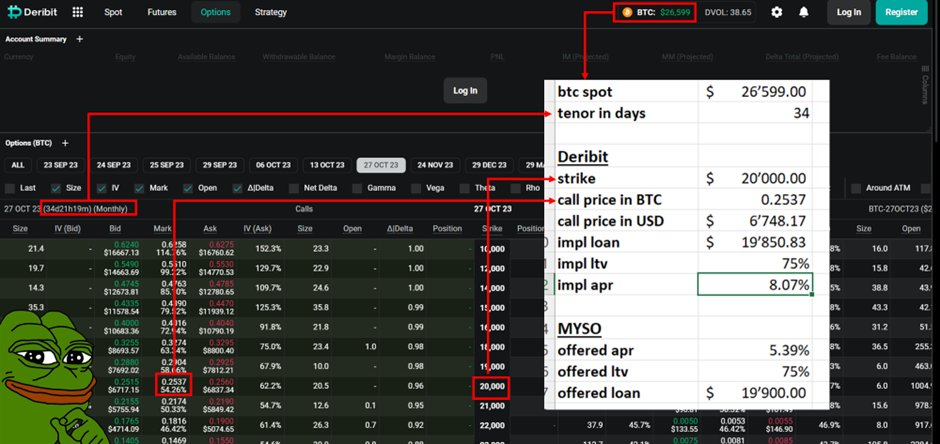Click the plus icon next to Account Summary
This screenshot has height=444, width=940.
pyautogui.click(x=80, y=39)
